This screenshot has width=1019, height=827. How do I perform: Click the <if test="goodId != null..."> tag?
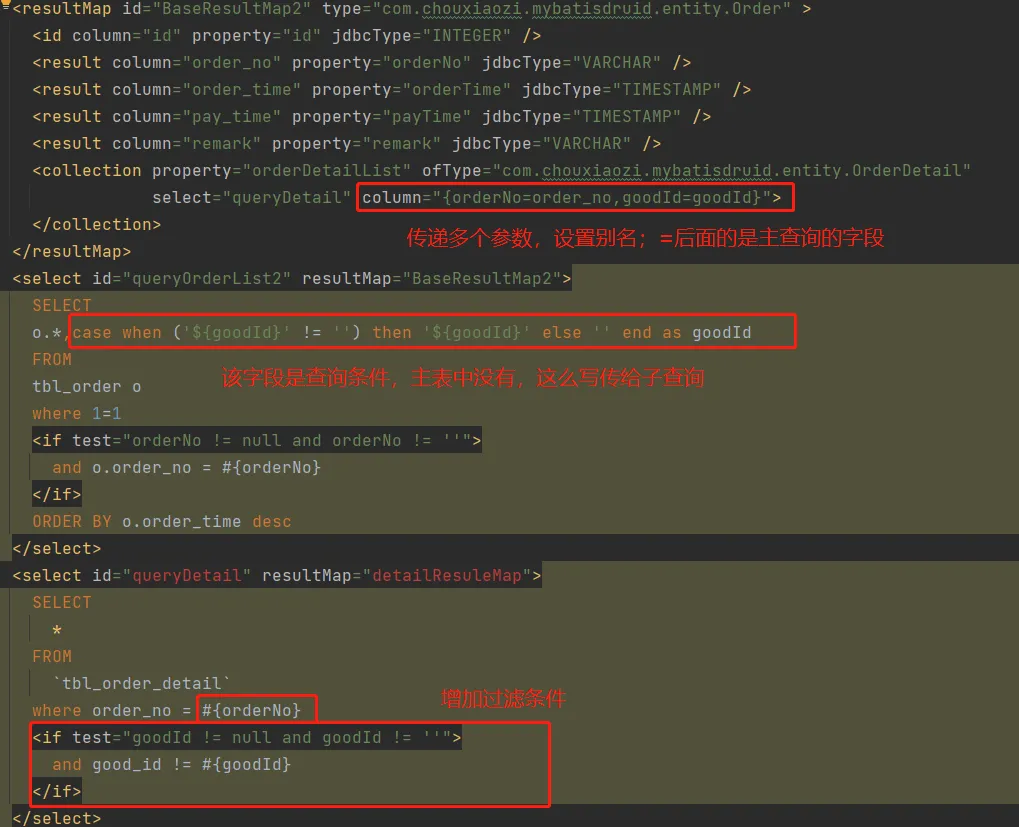coord(247,737)
